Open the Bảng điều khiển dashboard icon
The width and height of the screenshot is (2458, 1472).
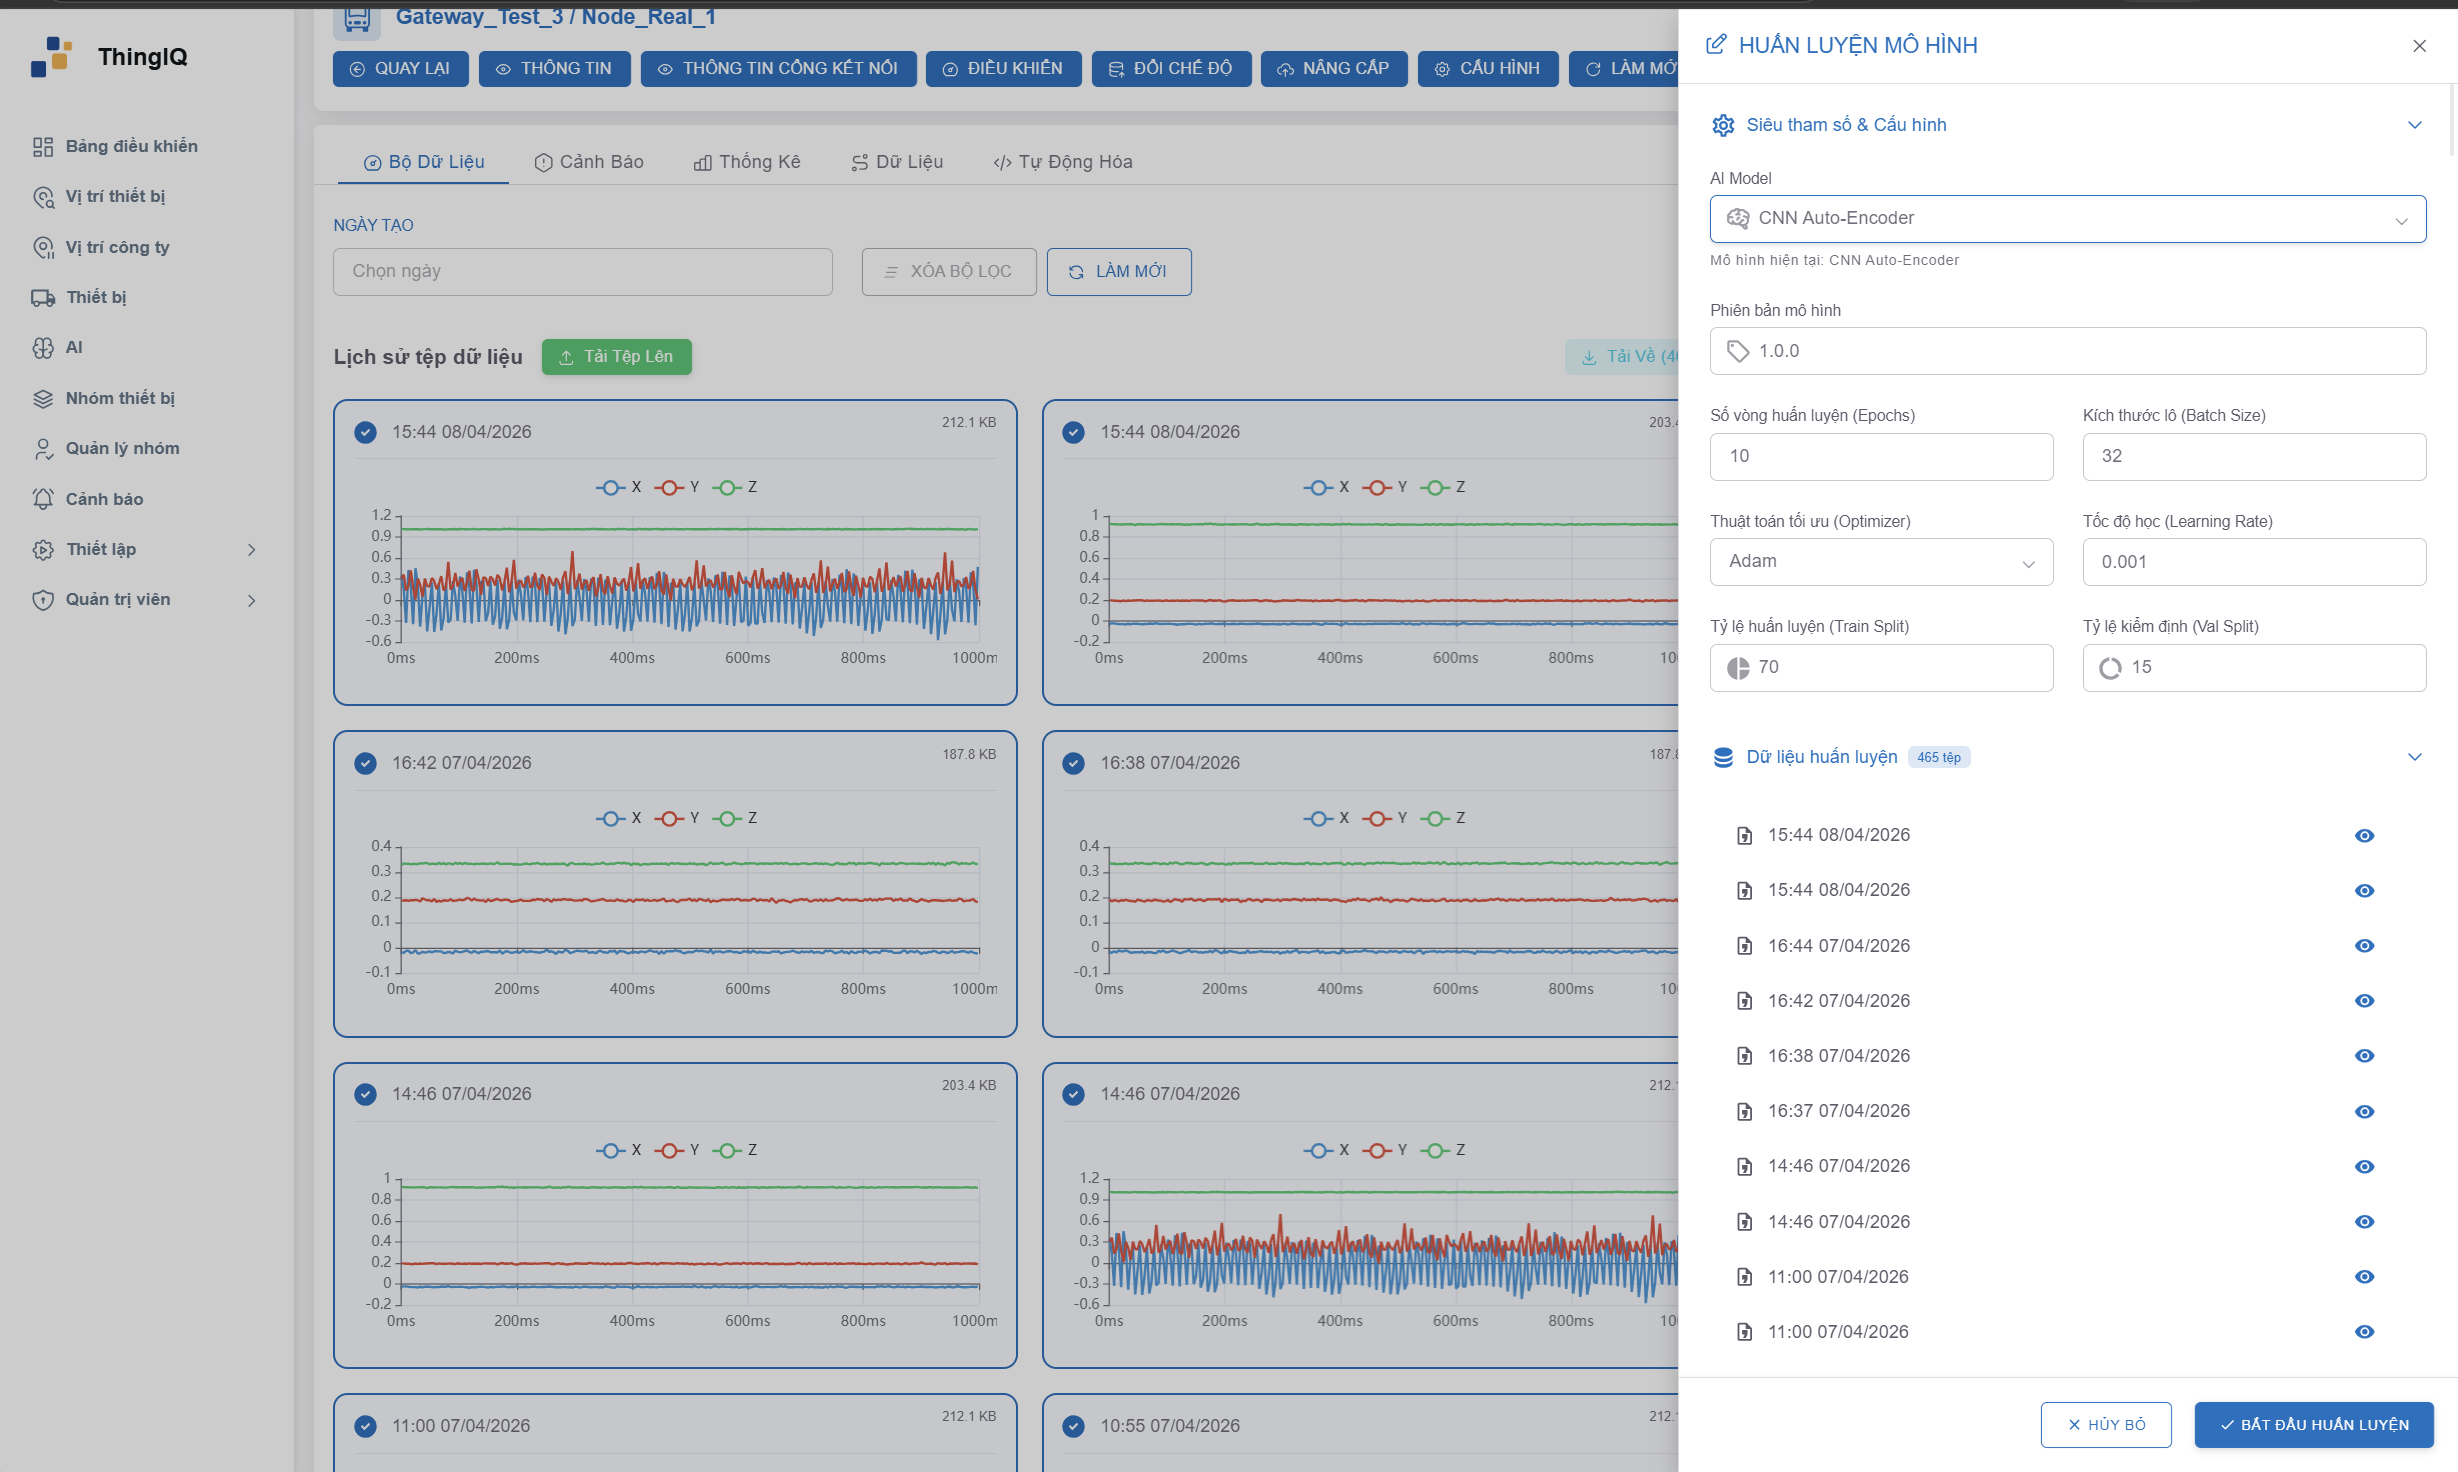pyautogui.click(x=43, y=147)
